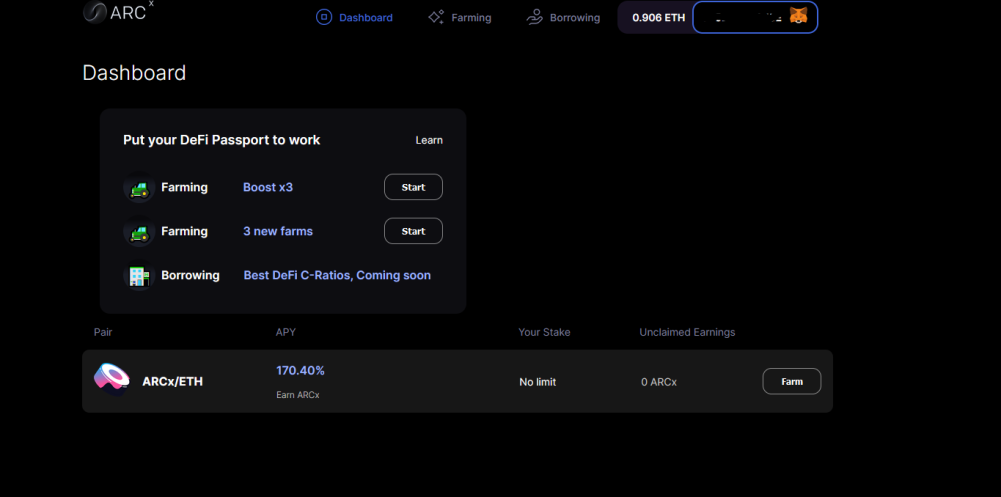The width and height of the screenshot is (1001, 497).
Task: Click the Borrowing label in the passport card
Action: [190, 276]
